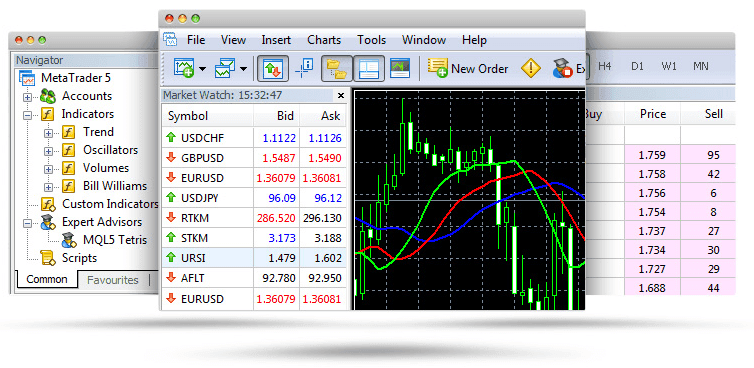This screenshot has width=754, height=368.
Task: Close the Market Watch panel
Action: (x=341, y=95)
